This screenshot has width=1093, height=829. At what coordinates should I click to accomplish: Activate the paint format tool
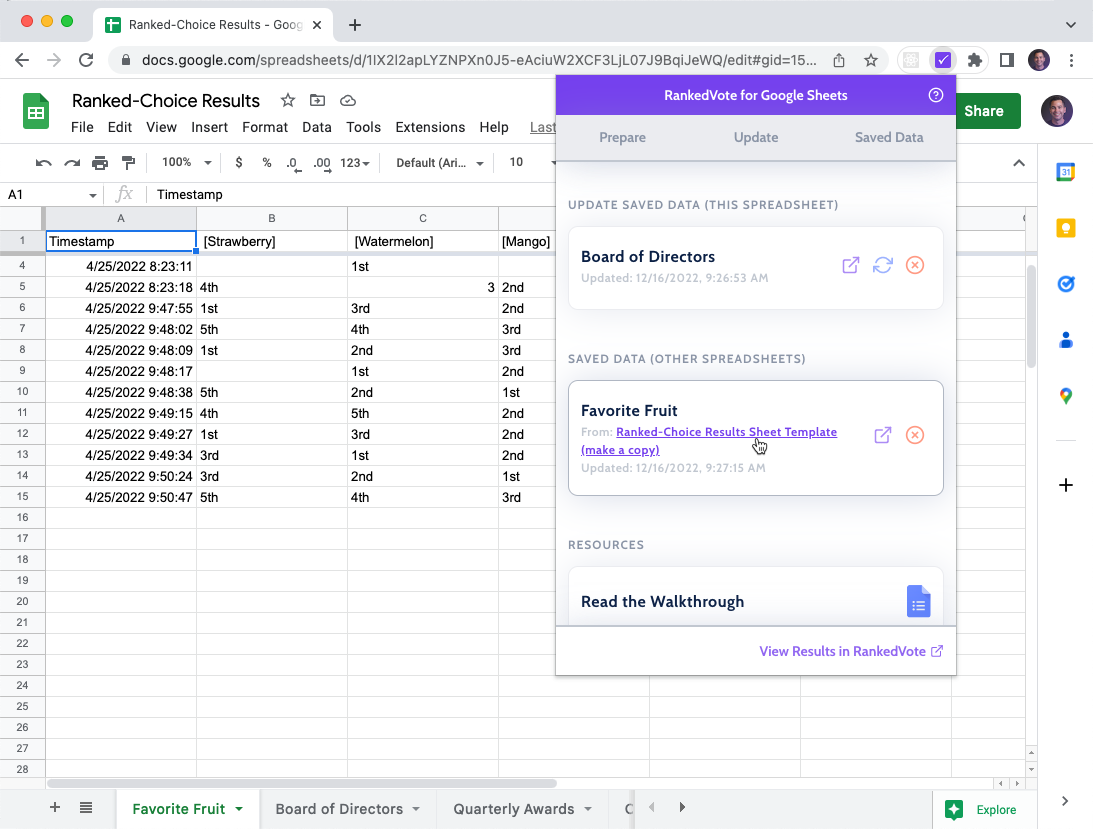[128, 162]
